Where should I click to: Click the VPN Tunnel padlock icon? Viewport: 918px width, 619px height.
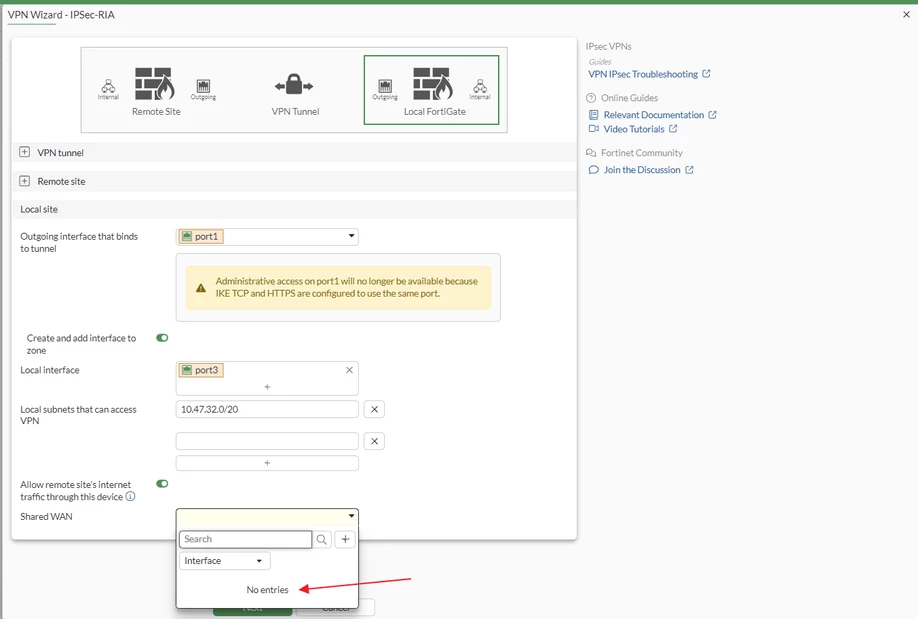click(x=294, y=85)
